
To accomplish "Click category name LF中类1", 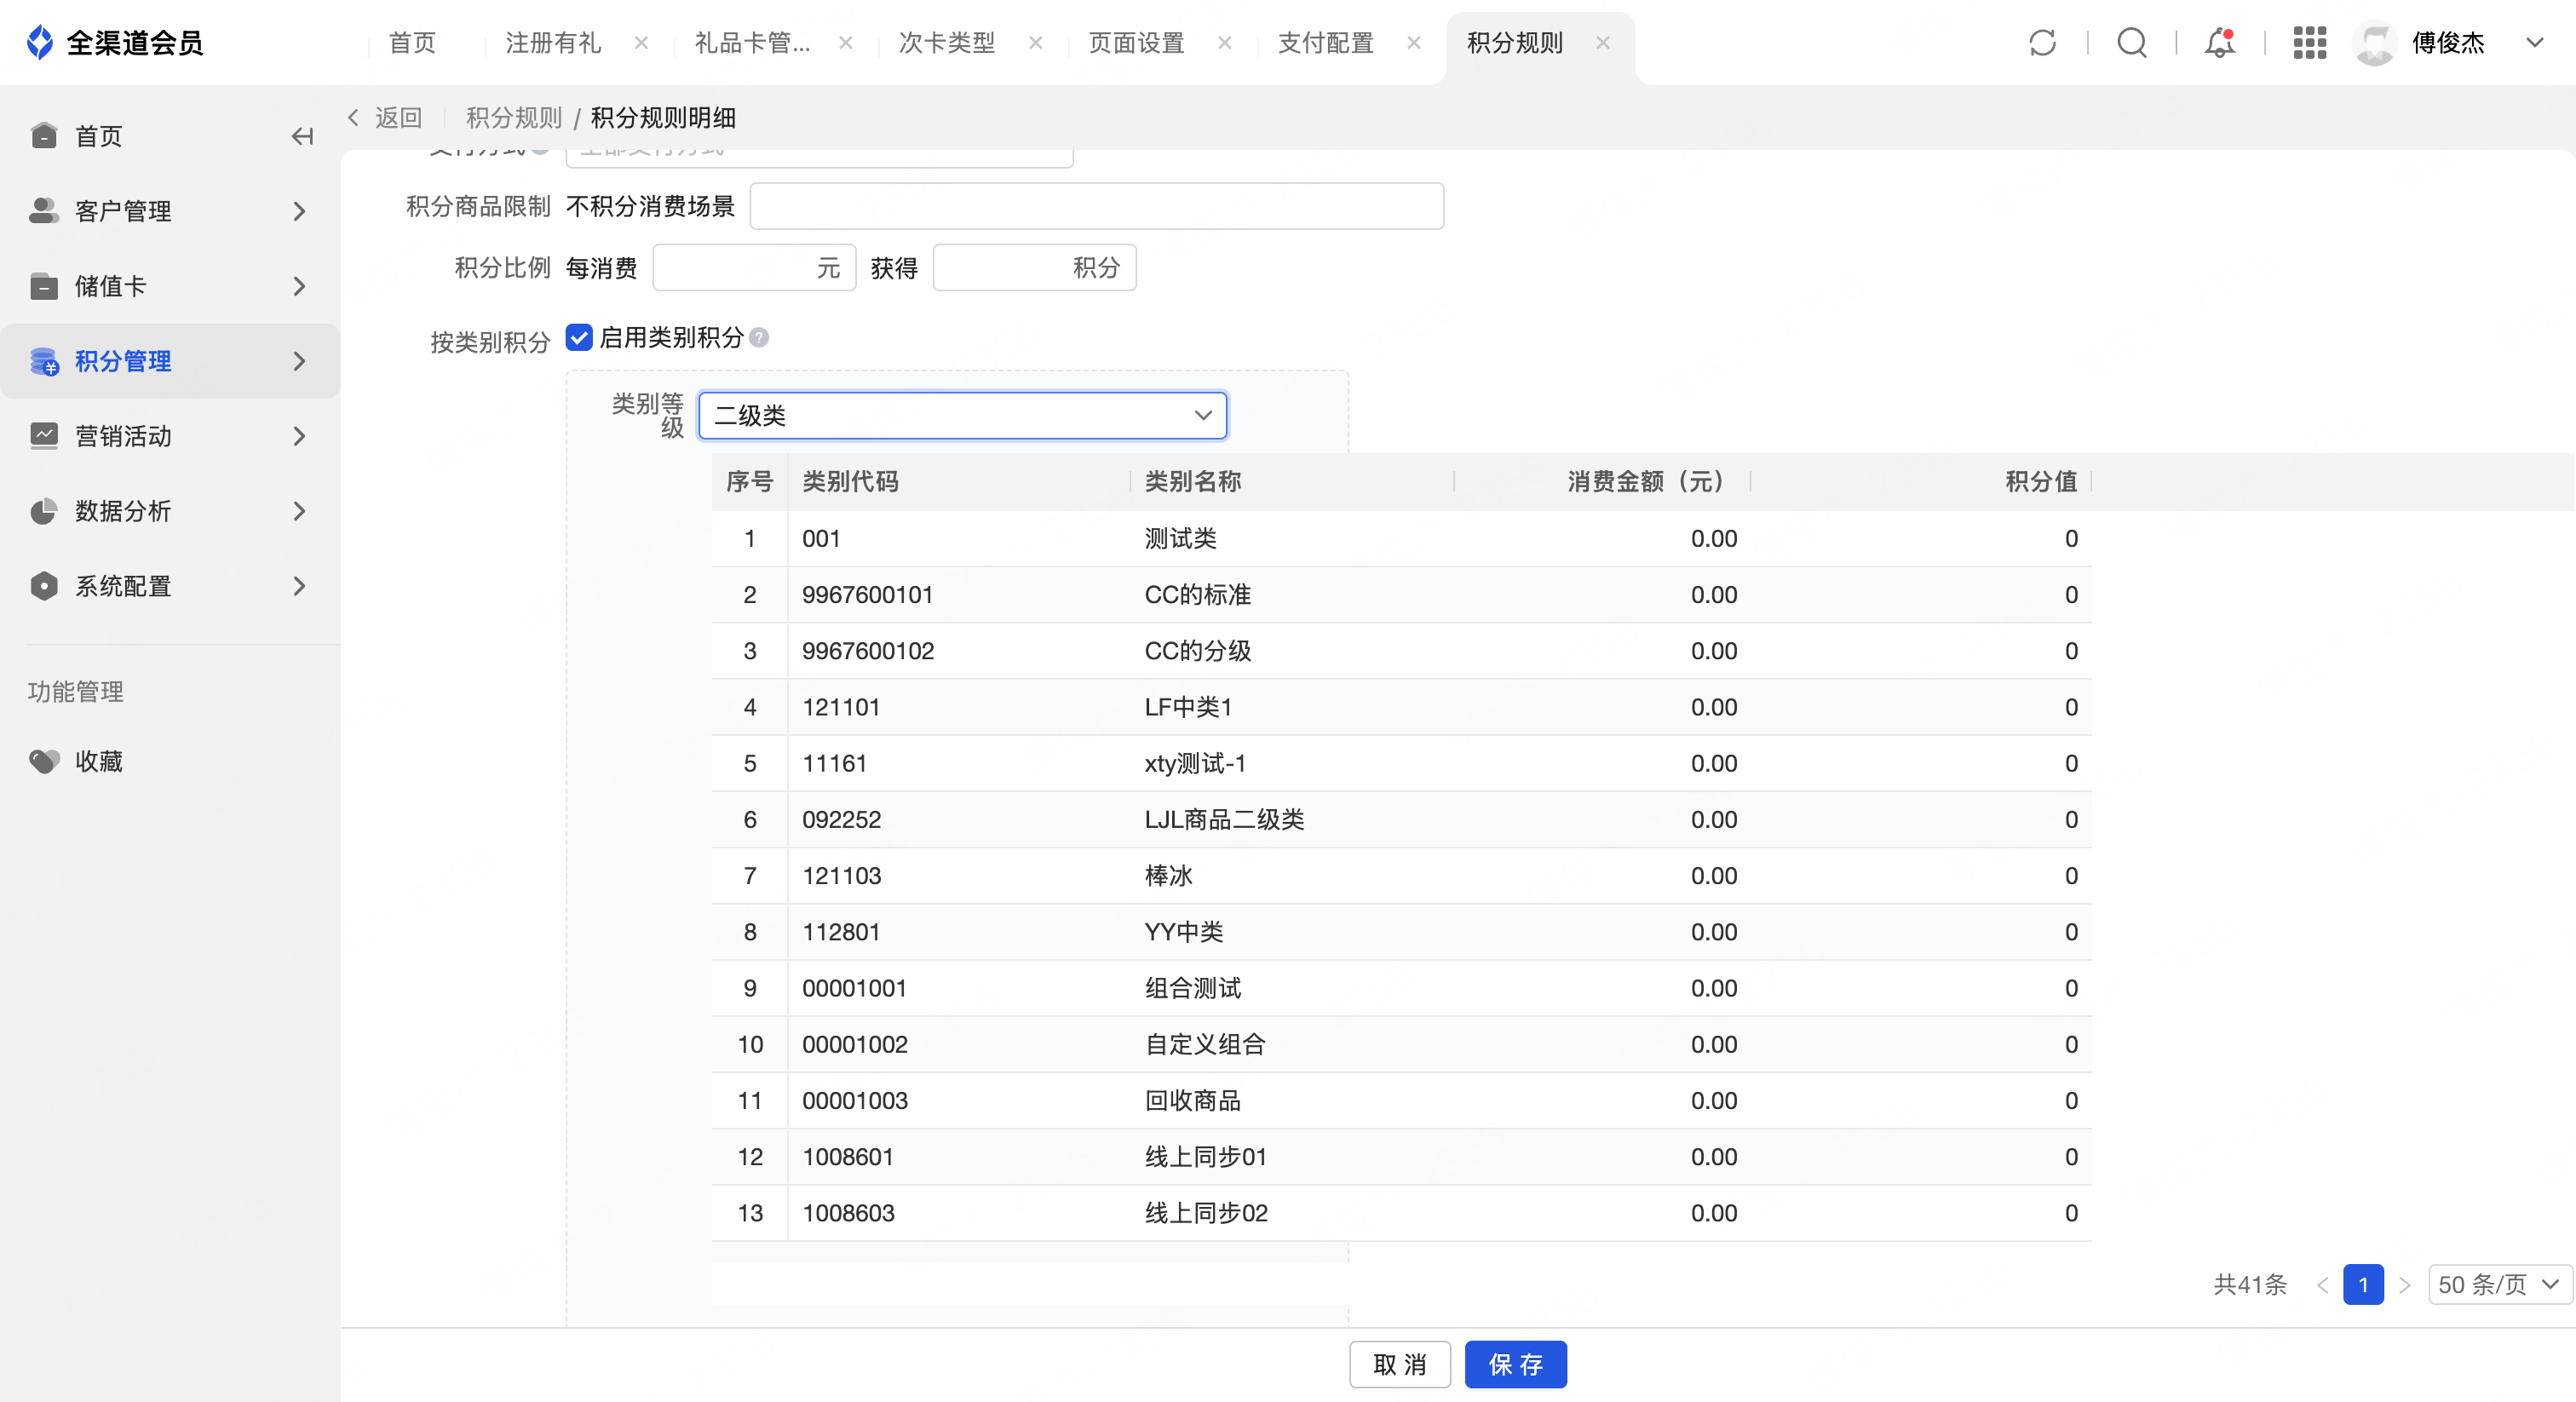I will (x=1188, y=707).
